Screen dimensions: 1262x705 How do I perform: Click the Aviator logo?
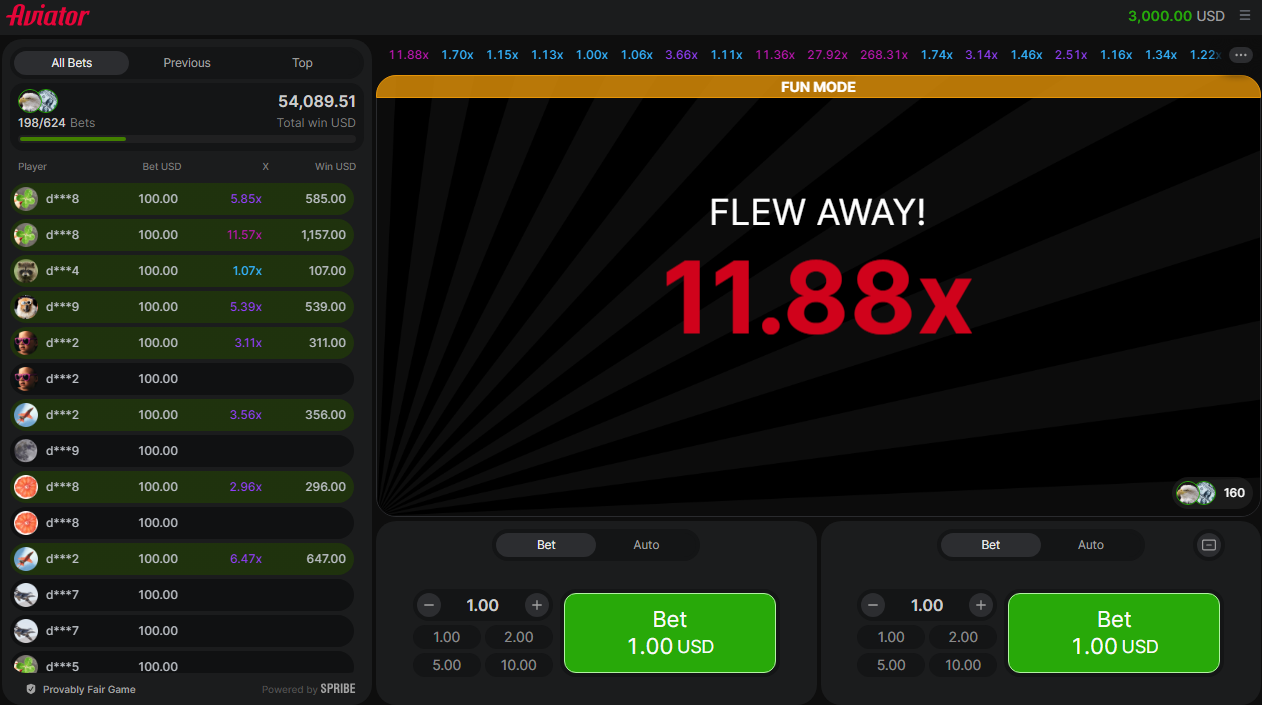(x=48, y=15)
